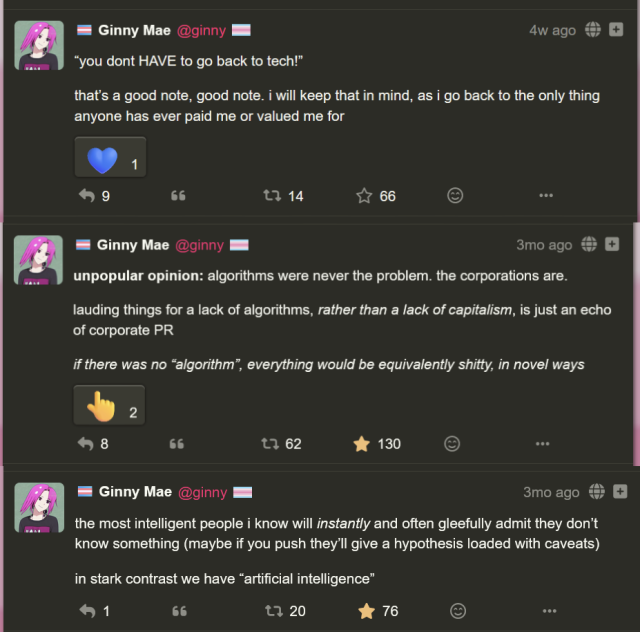Image resolution: width=640 pixels, height=632 pixels.
Task: Open more options on algorithms post
Action: pyautogui.click(x=543, y=443)
